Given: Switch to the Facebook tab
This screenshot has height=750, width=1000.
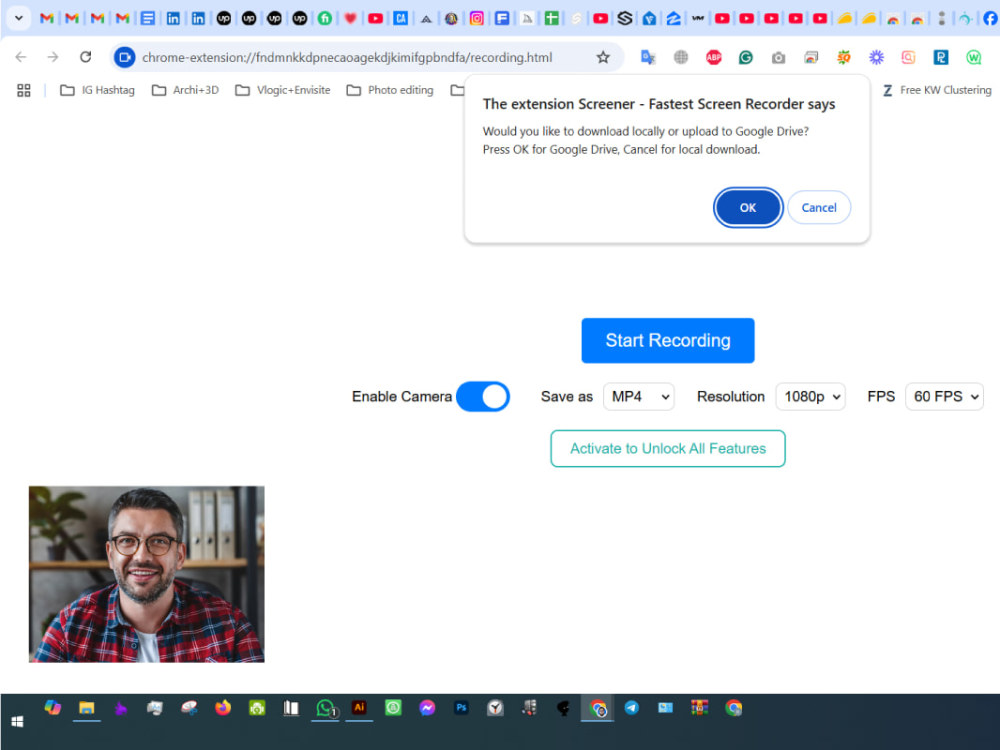Looking at the screenshot, I should (990, 18).
